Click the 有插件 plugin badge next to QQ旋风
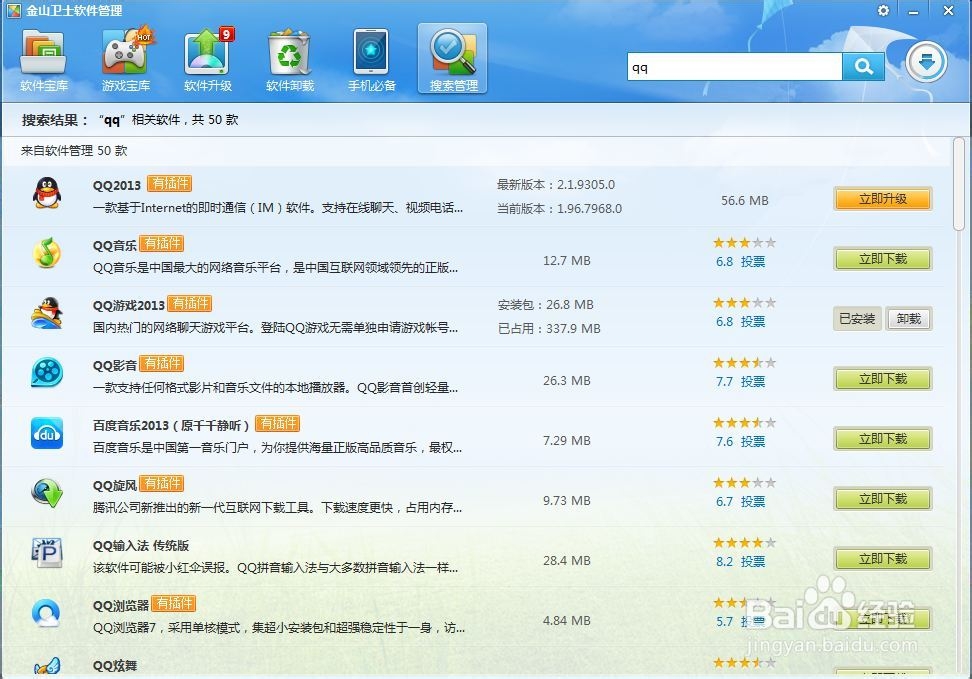The height and width of the screenshot is (679, 972). click(x=162, y=483)
